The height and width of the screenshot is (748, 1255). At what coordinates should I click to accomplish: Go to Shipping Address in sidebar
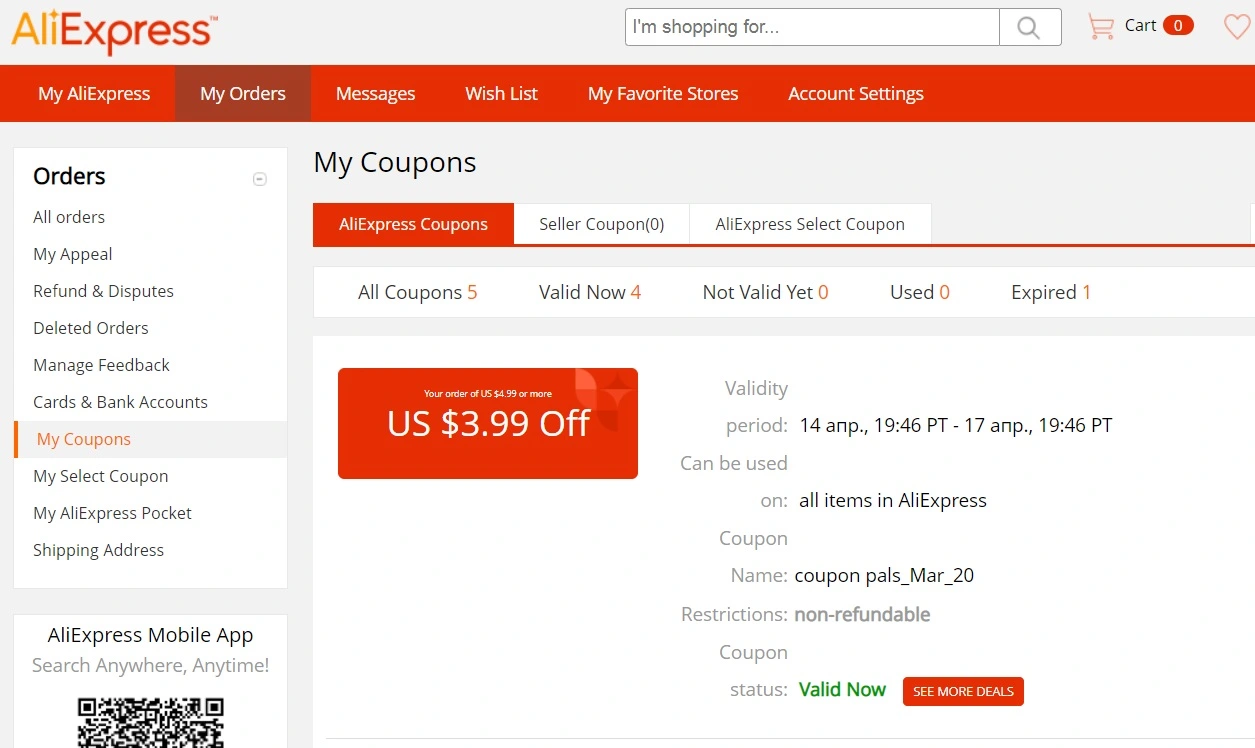98,550
